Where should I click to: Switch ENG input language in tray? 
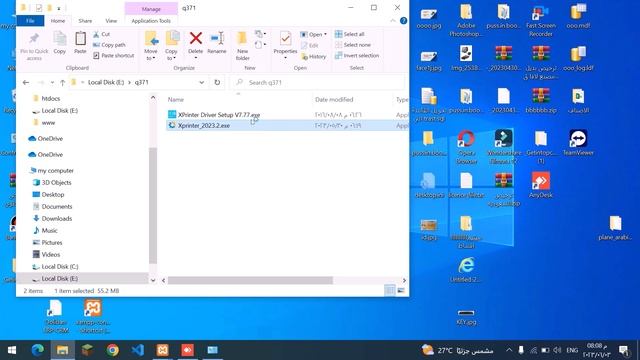[572, 350]
